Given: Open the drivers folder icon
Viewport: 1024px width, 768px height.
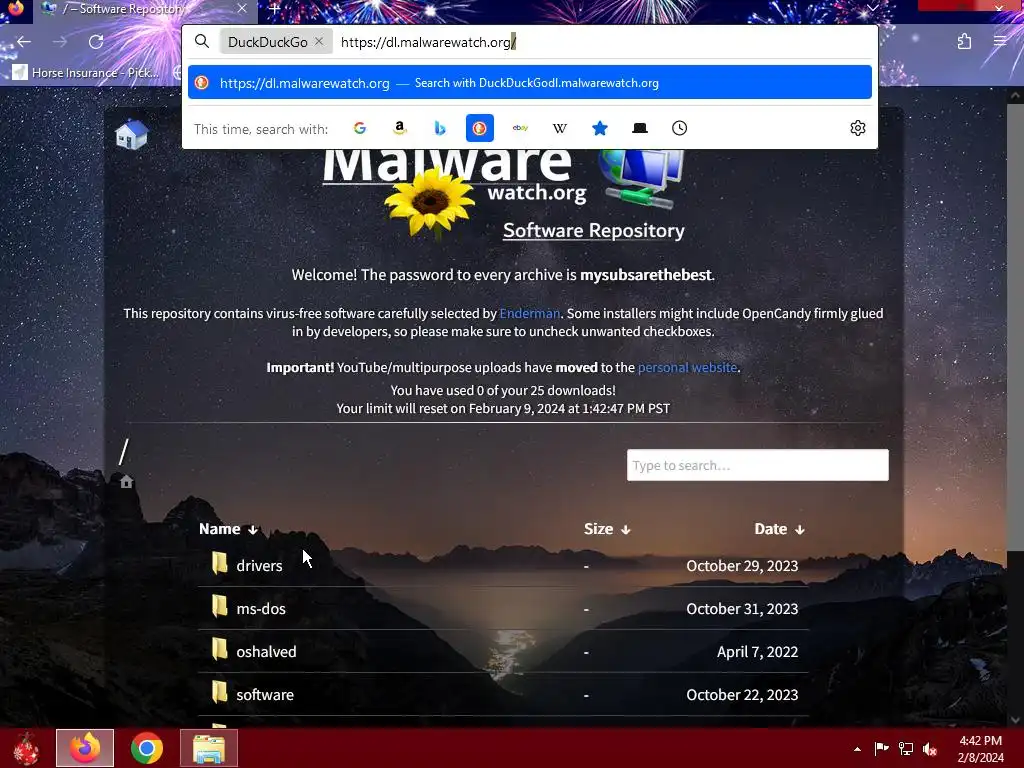Looking at the screenshot, I should coord(220,564).
